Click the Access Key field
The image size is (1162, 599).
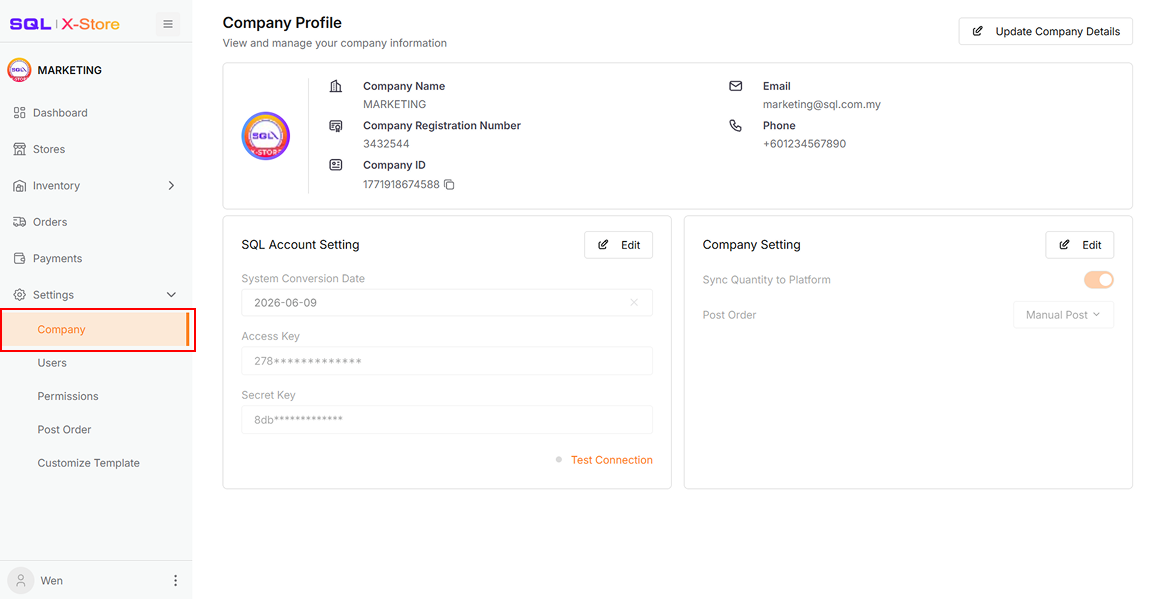tap(447, 361)
